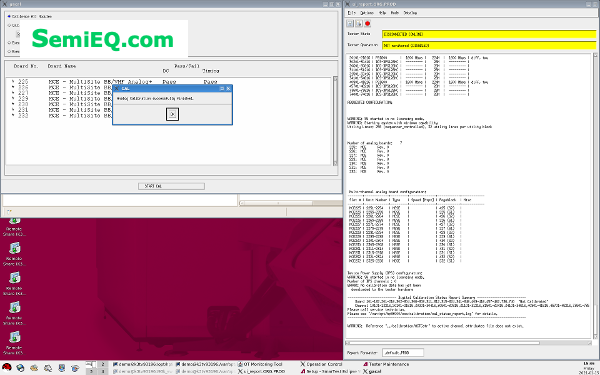Open OT Monitoring Tool taskbar entry
This screenshot has width=600, height=375.
point(260,364)
